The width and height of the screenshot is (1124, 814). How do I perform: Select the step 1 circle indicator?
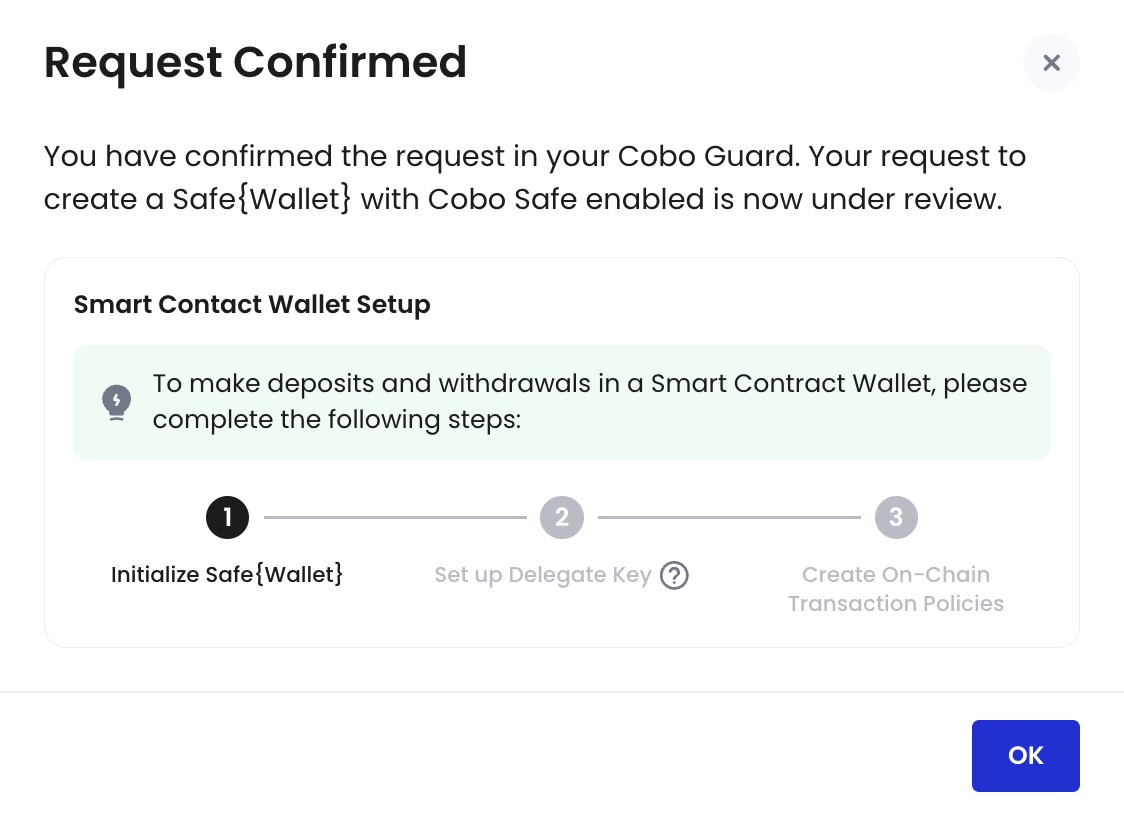click(227, 517)
